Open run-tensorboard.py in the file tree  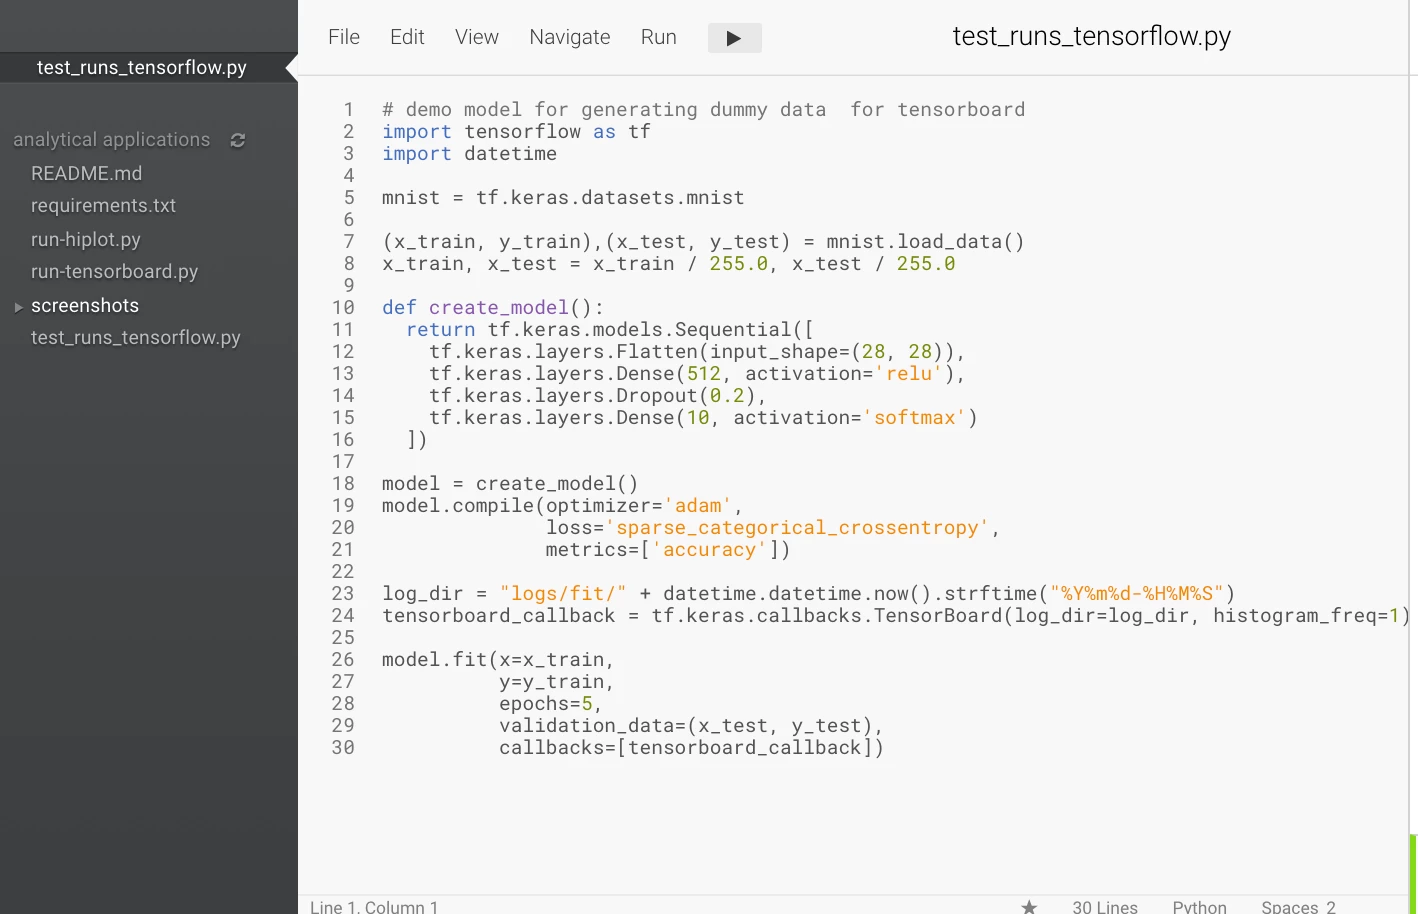point(114,272)
